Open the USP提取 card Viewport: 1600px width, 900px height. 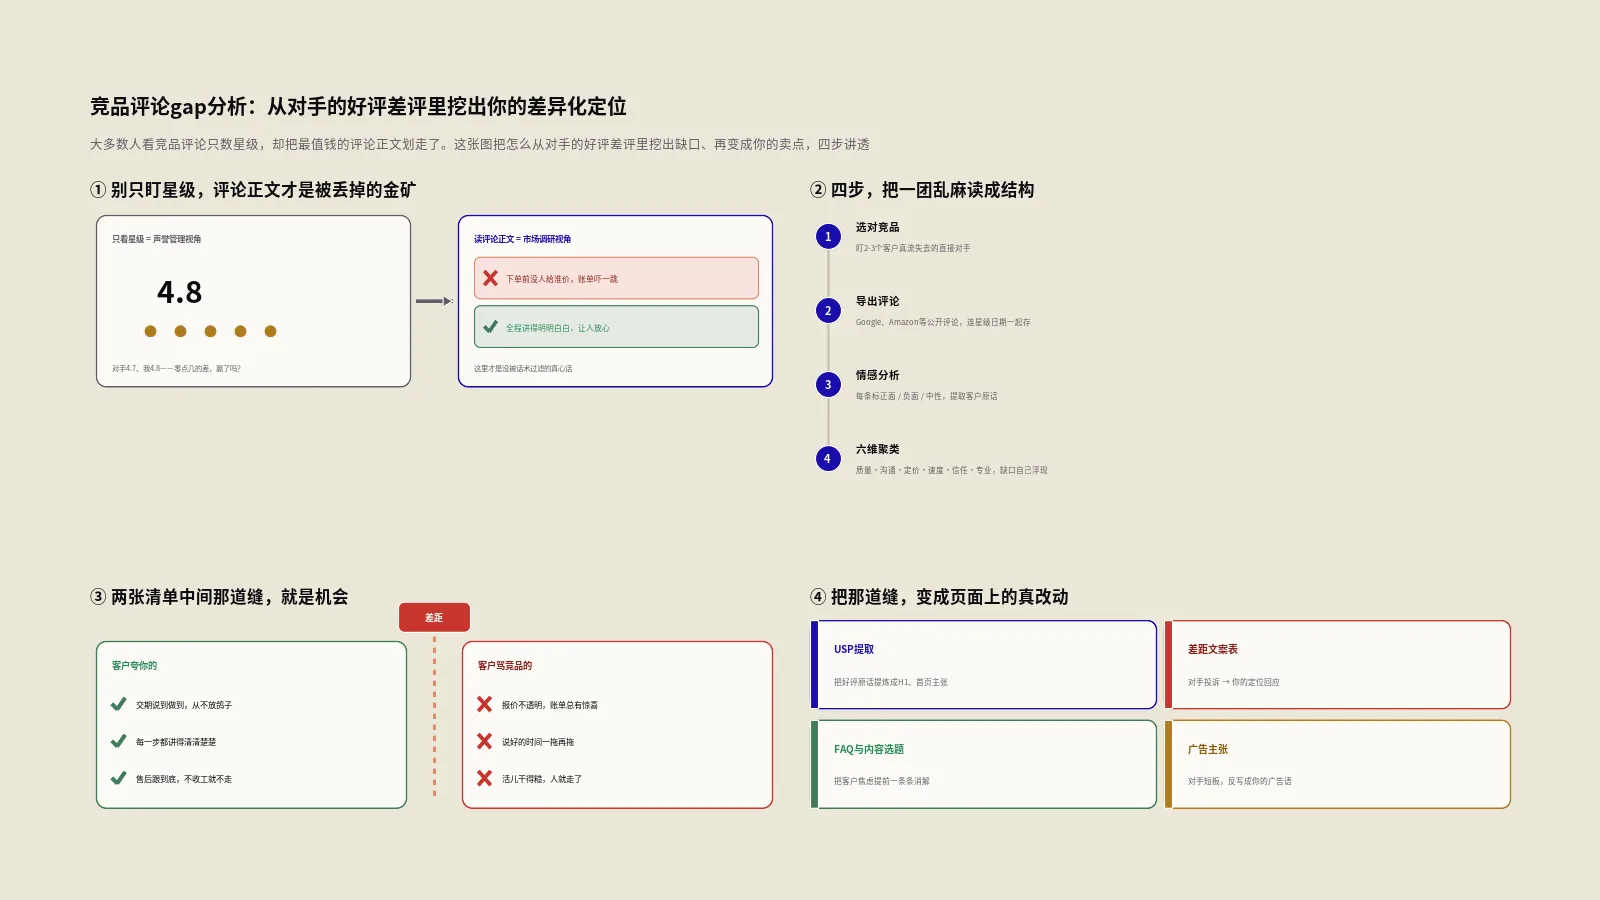[x=983, y=665]
